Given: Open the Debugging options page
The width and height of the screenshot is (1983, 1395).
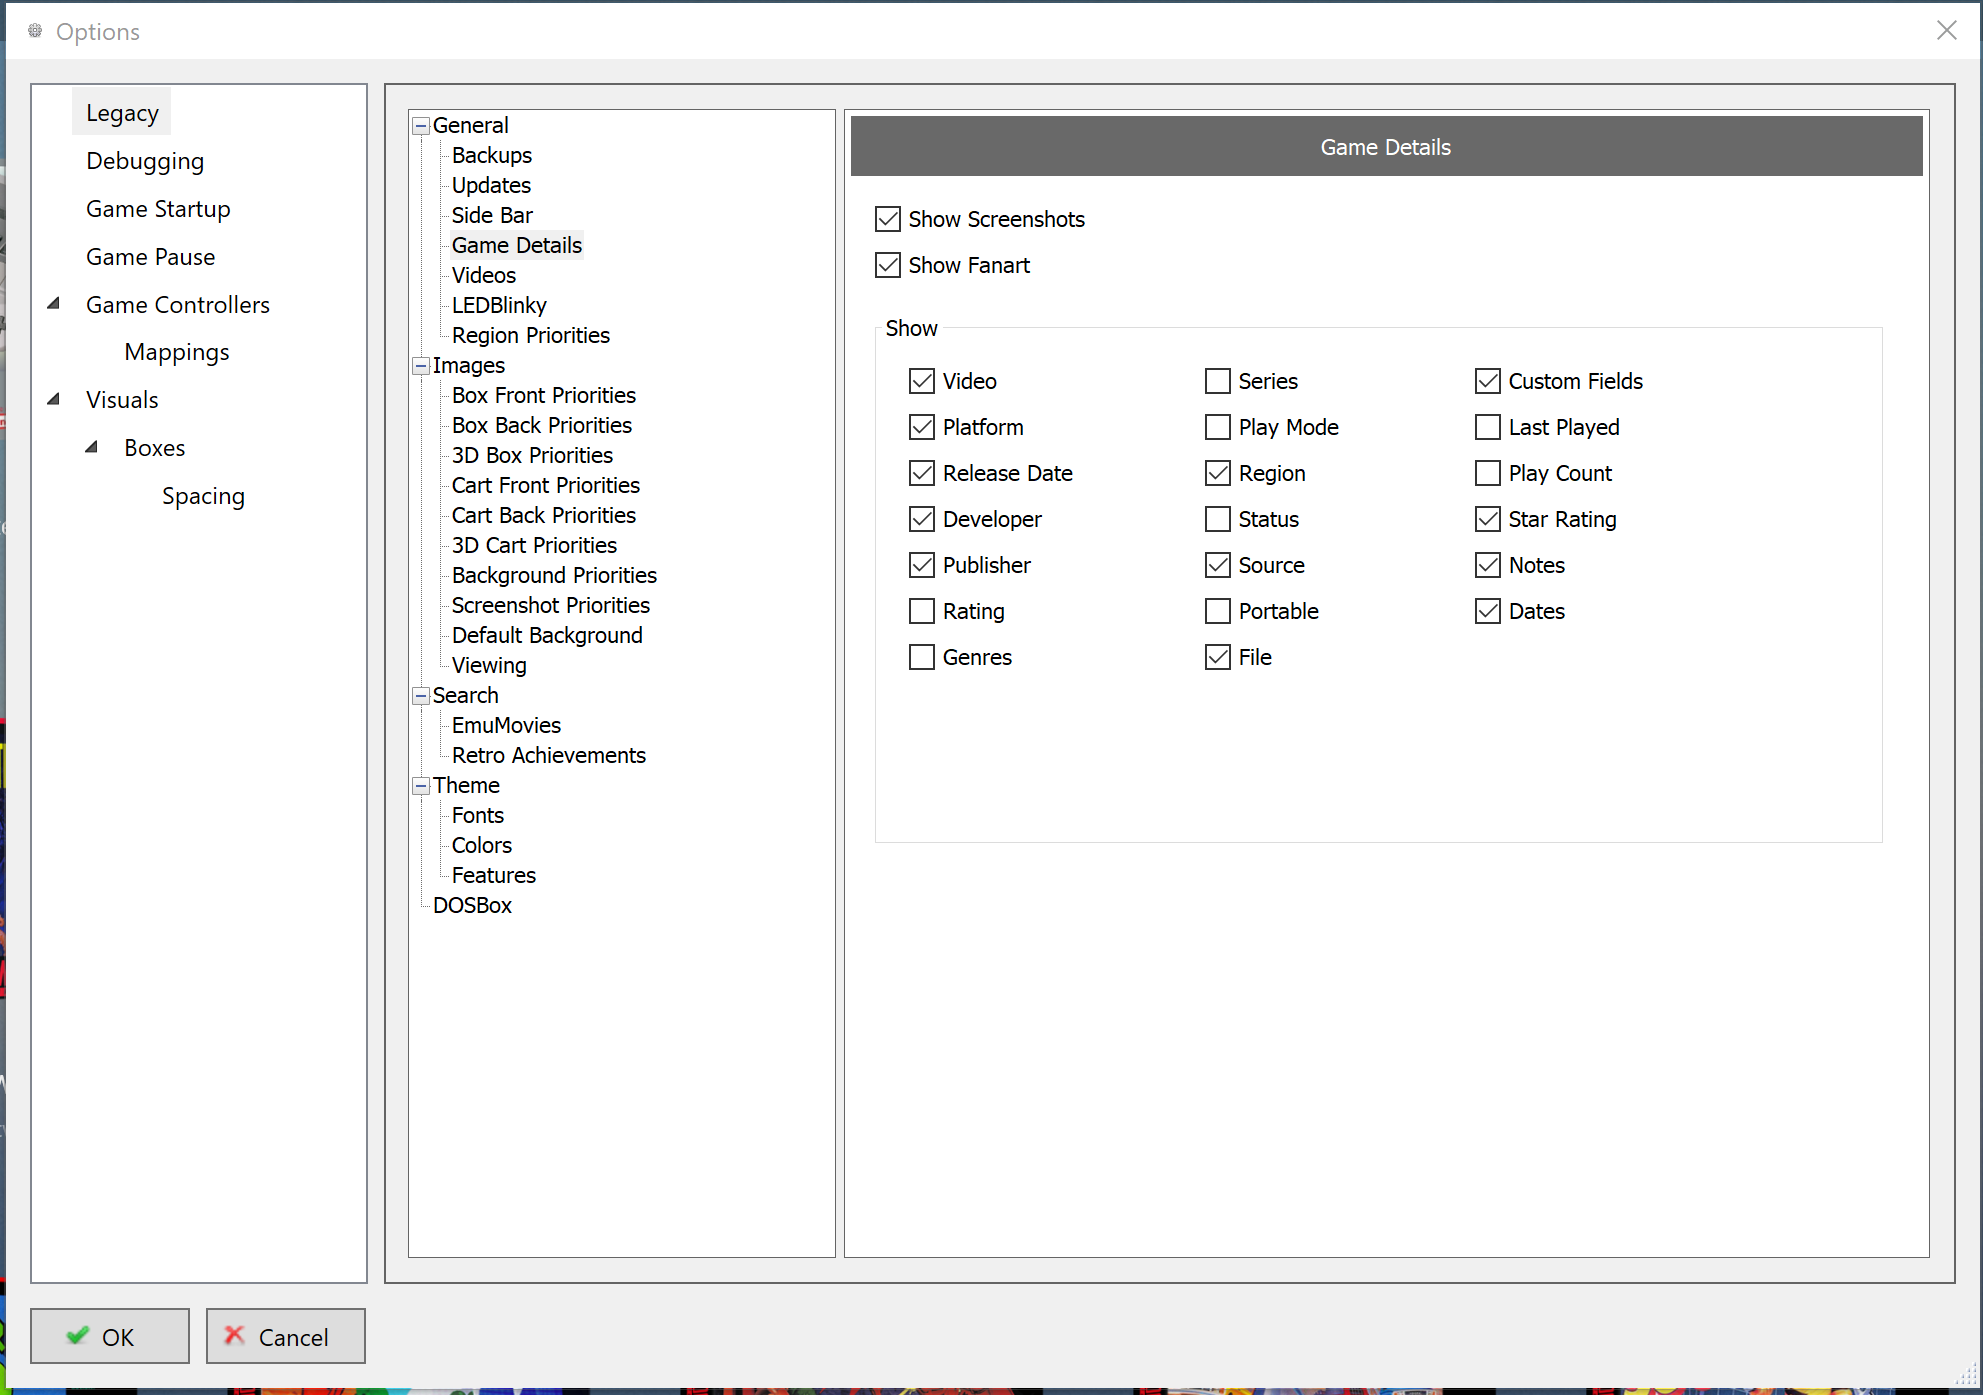Looking at the screenshot, I should pos(145,161).
